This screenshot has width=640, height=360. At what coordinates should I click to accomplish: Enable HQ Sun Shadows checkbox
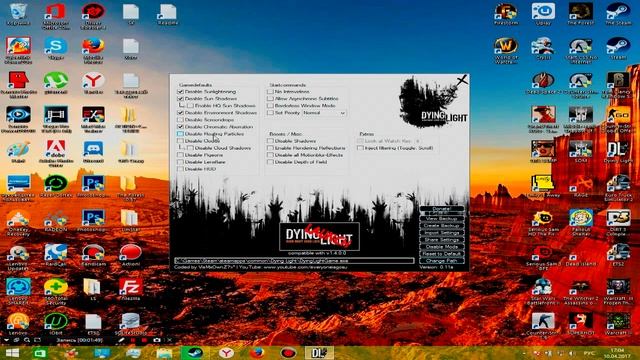pyautogui.click(x=190, y=106)
